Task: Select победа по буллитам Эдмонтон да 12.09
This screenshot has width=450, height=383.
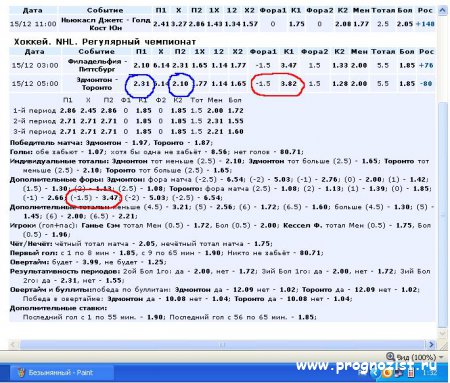Action: click(243, 289)
